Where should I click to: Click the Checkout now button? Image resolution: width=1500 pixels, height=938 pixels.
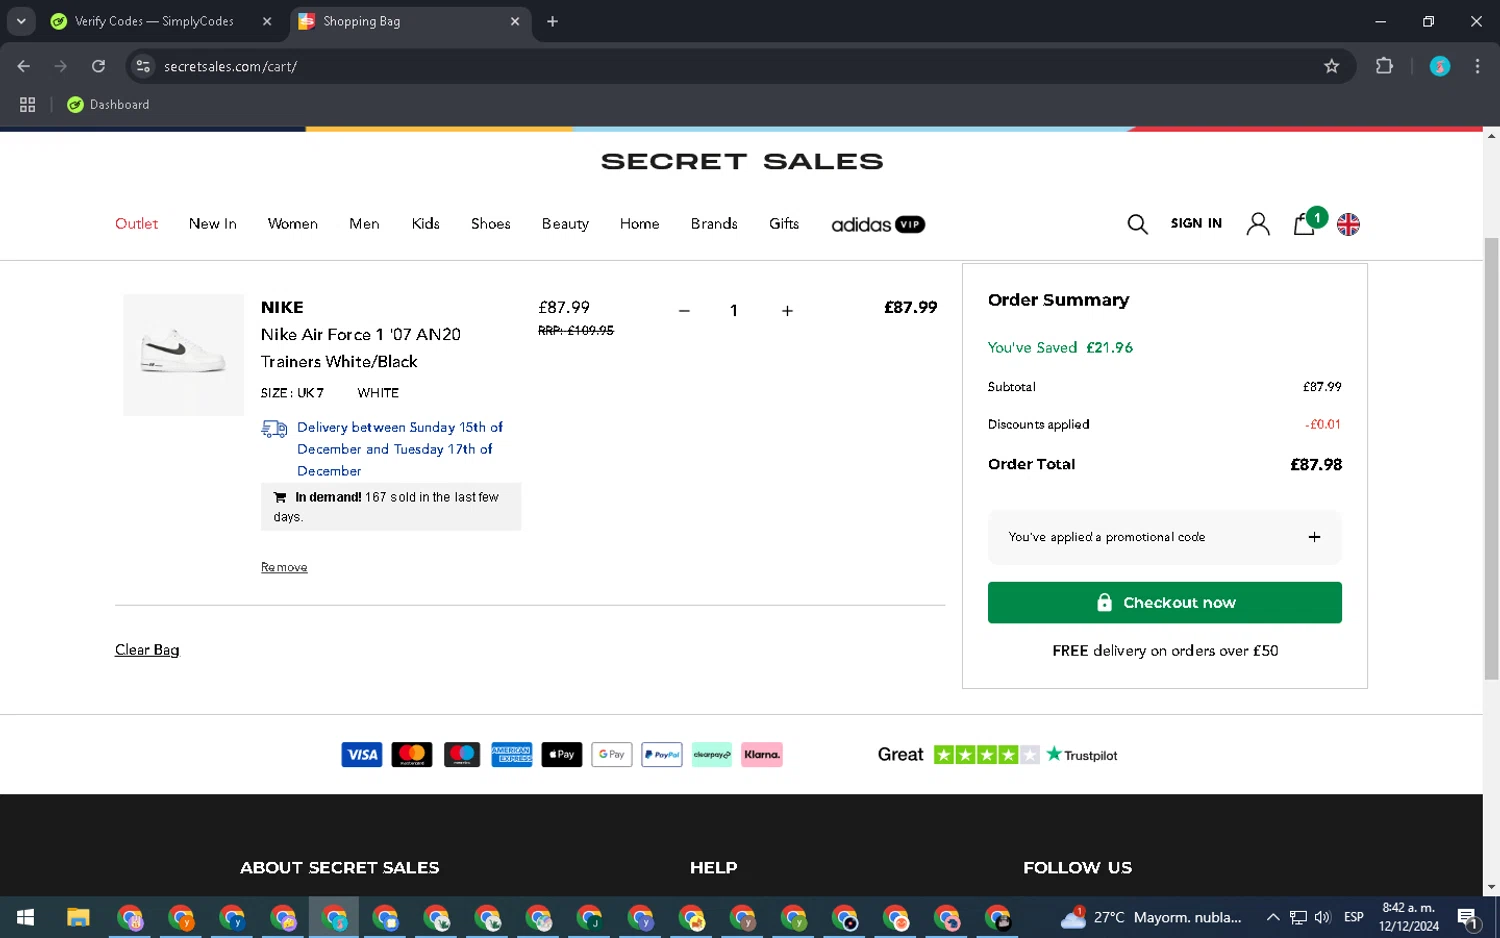[x=1164, y=603]
